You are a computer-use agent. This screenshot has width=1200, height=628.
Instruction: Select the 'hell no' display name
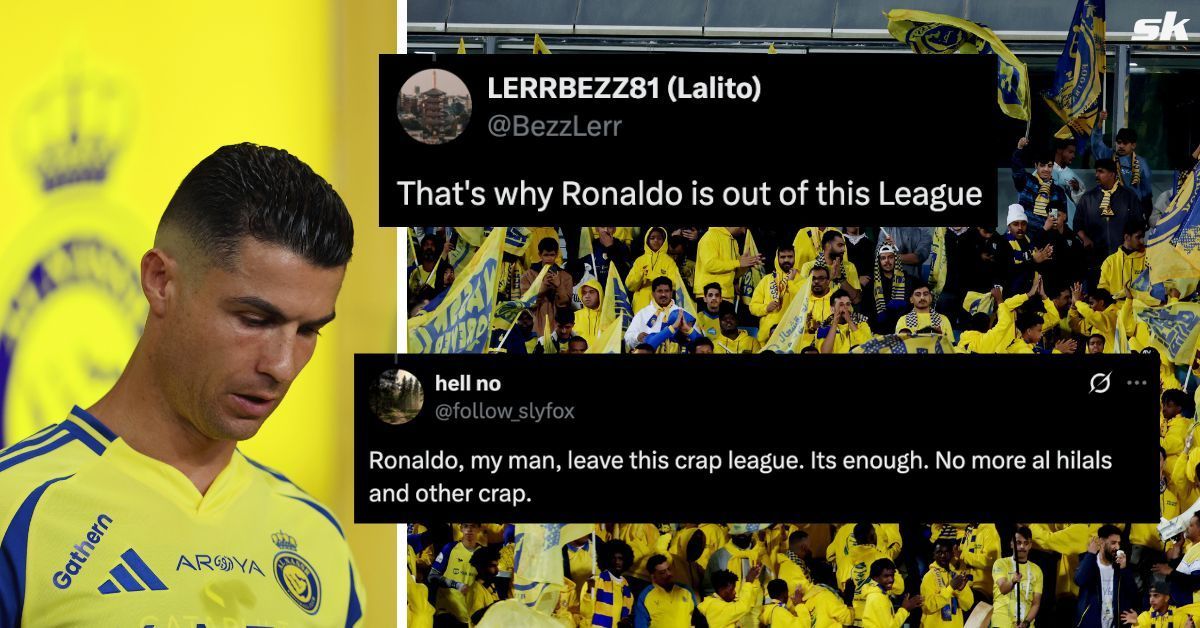(x=469, y=383)
